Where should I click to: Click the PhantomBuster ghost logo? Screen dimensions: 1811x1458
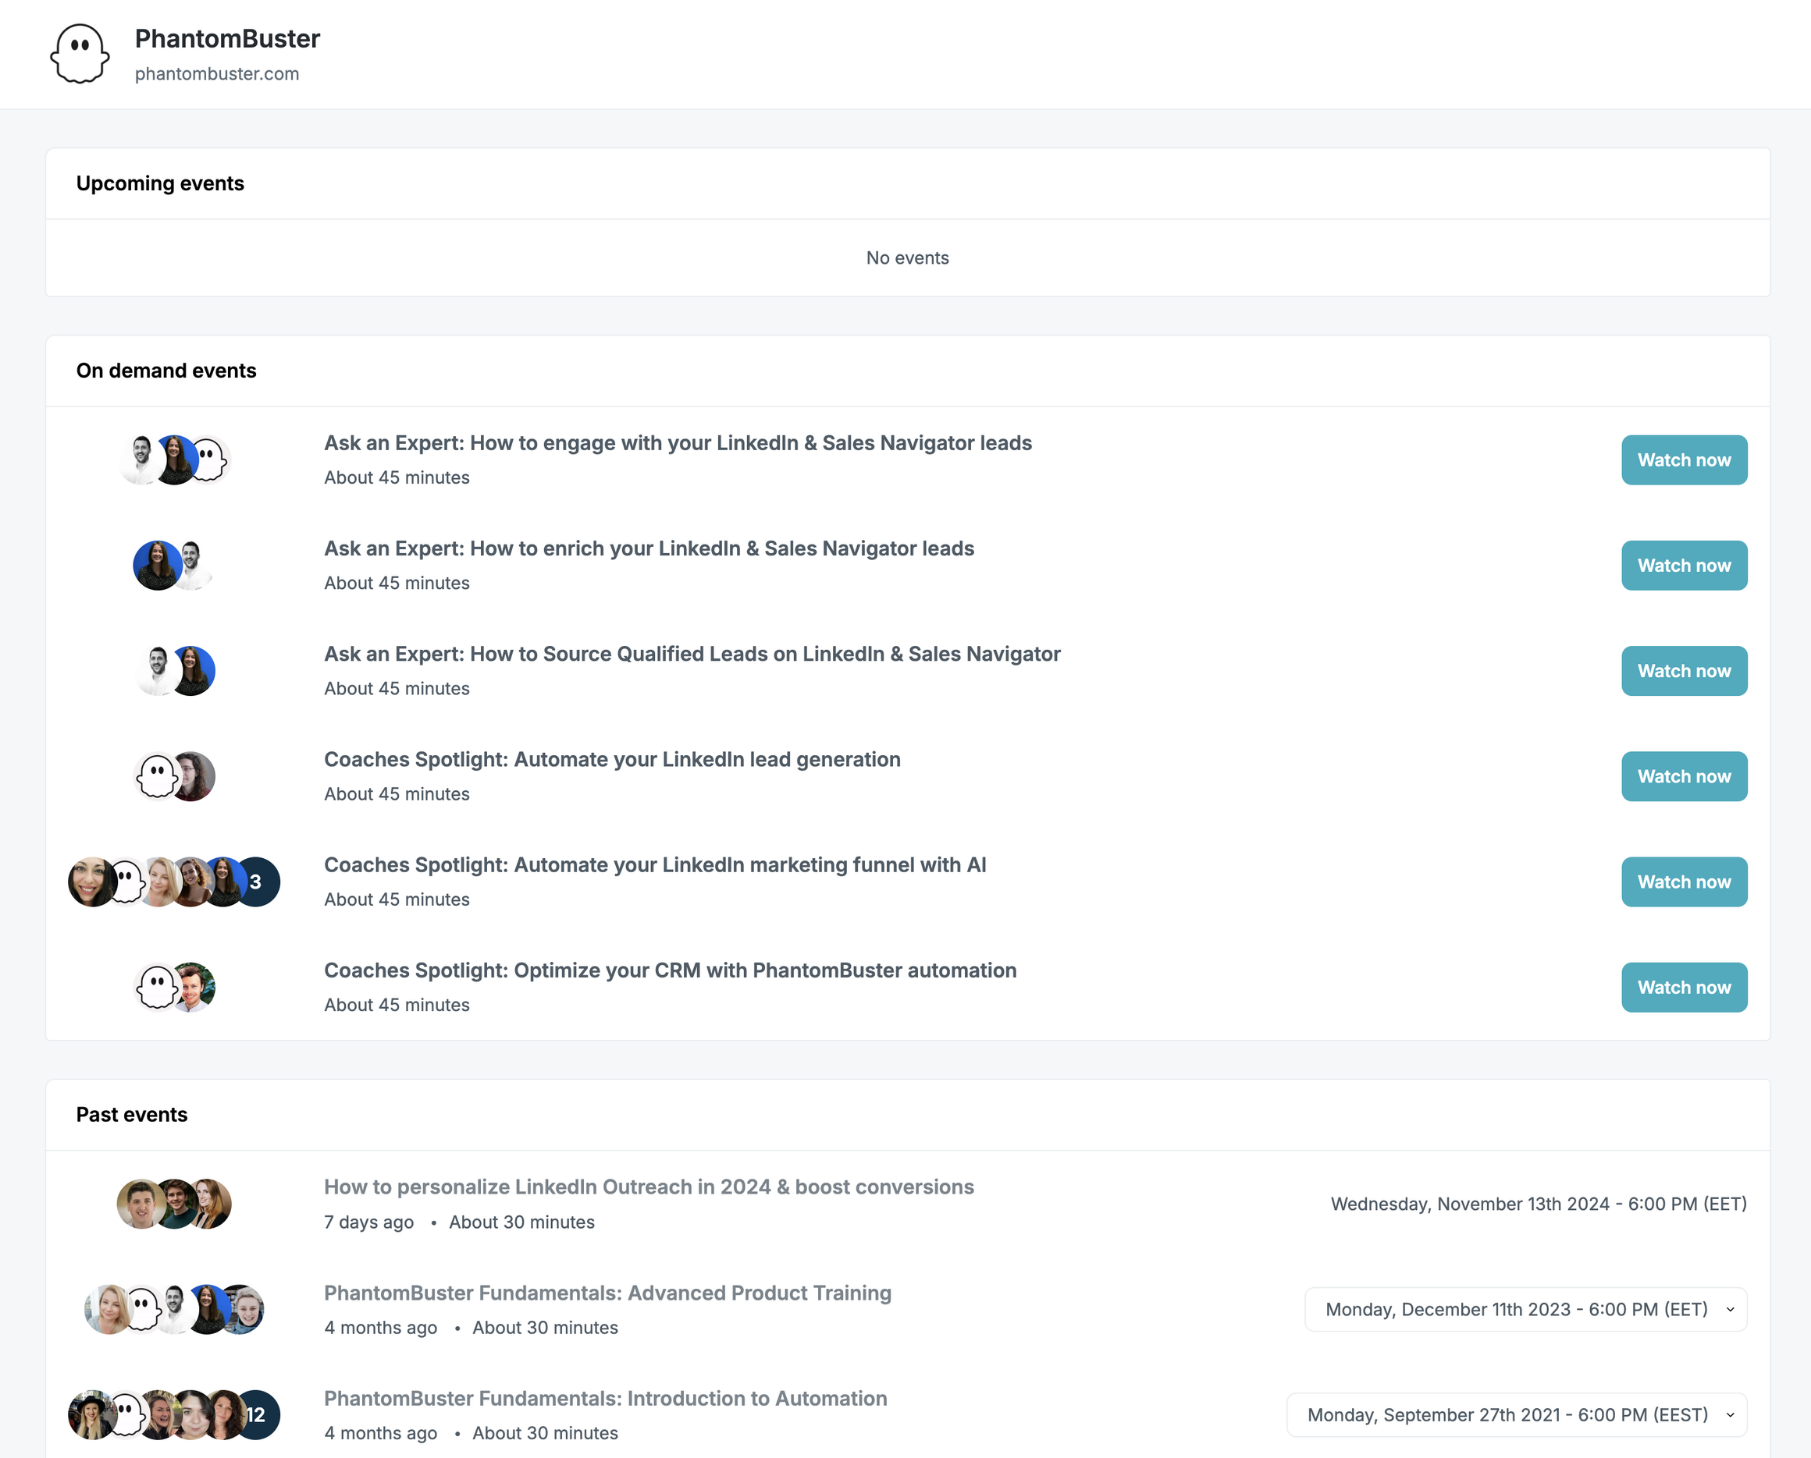[79, 54]
